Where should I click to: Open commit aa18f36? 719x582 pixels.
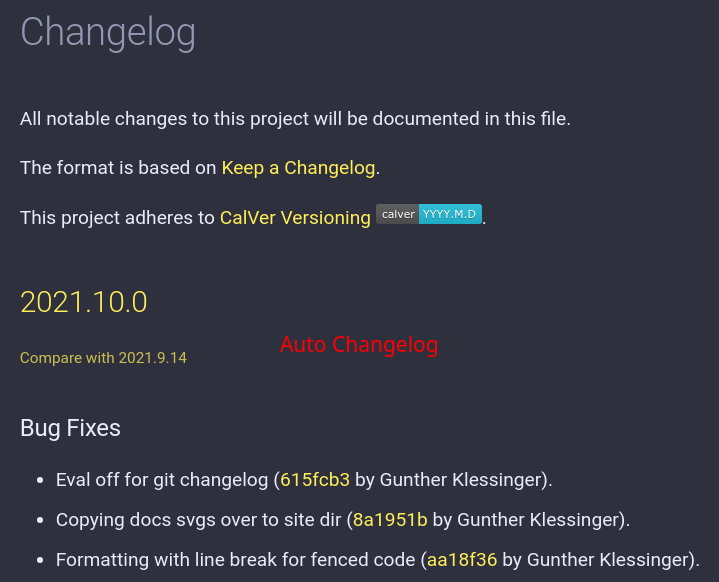click(462, 559)
